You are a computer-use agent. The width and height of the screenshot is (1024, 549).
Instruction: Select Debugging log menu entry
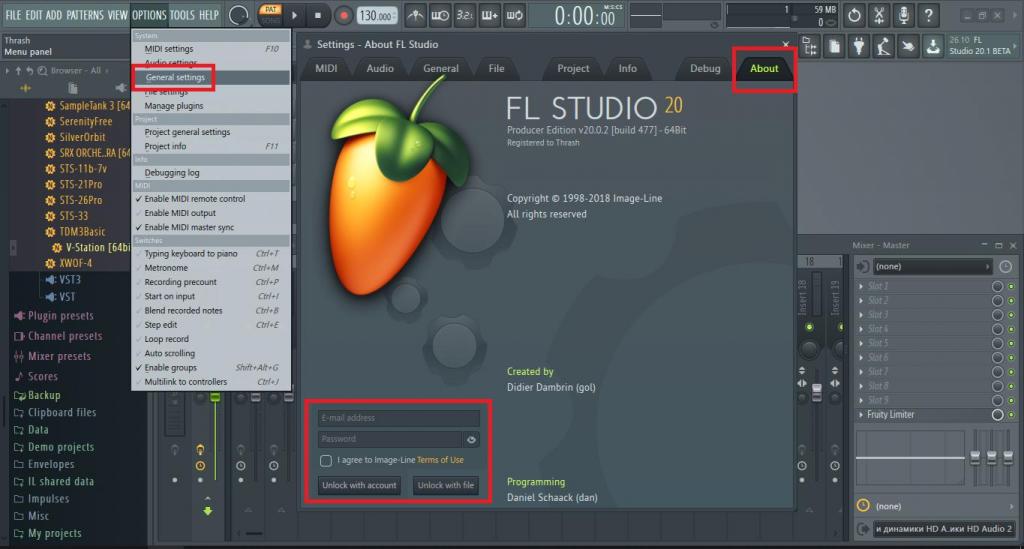tap(211, 173)
